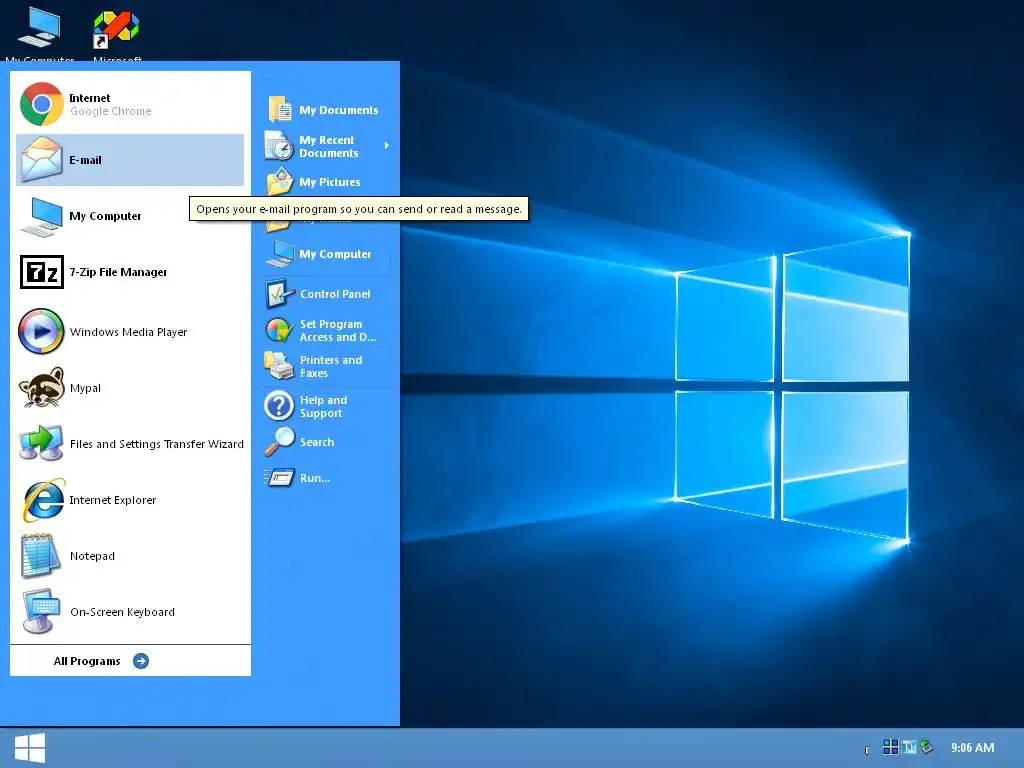Click the TU tray icon
Screen dimensions: 1024x768
point(909,747)
